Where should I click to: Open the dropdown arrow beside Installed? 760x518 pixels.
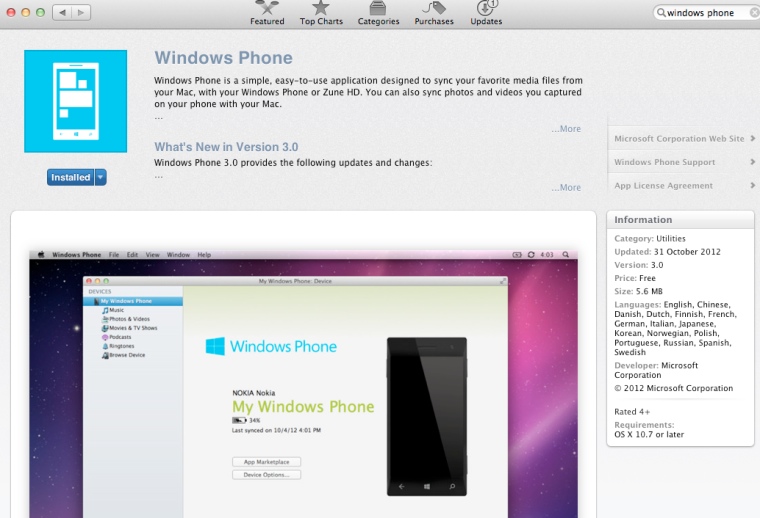pos(101,177)
